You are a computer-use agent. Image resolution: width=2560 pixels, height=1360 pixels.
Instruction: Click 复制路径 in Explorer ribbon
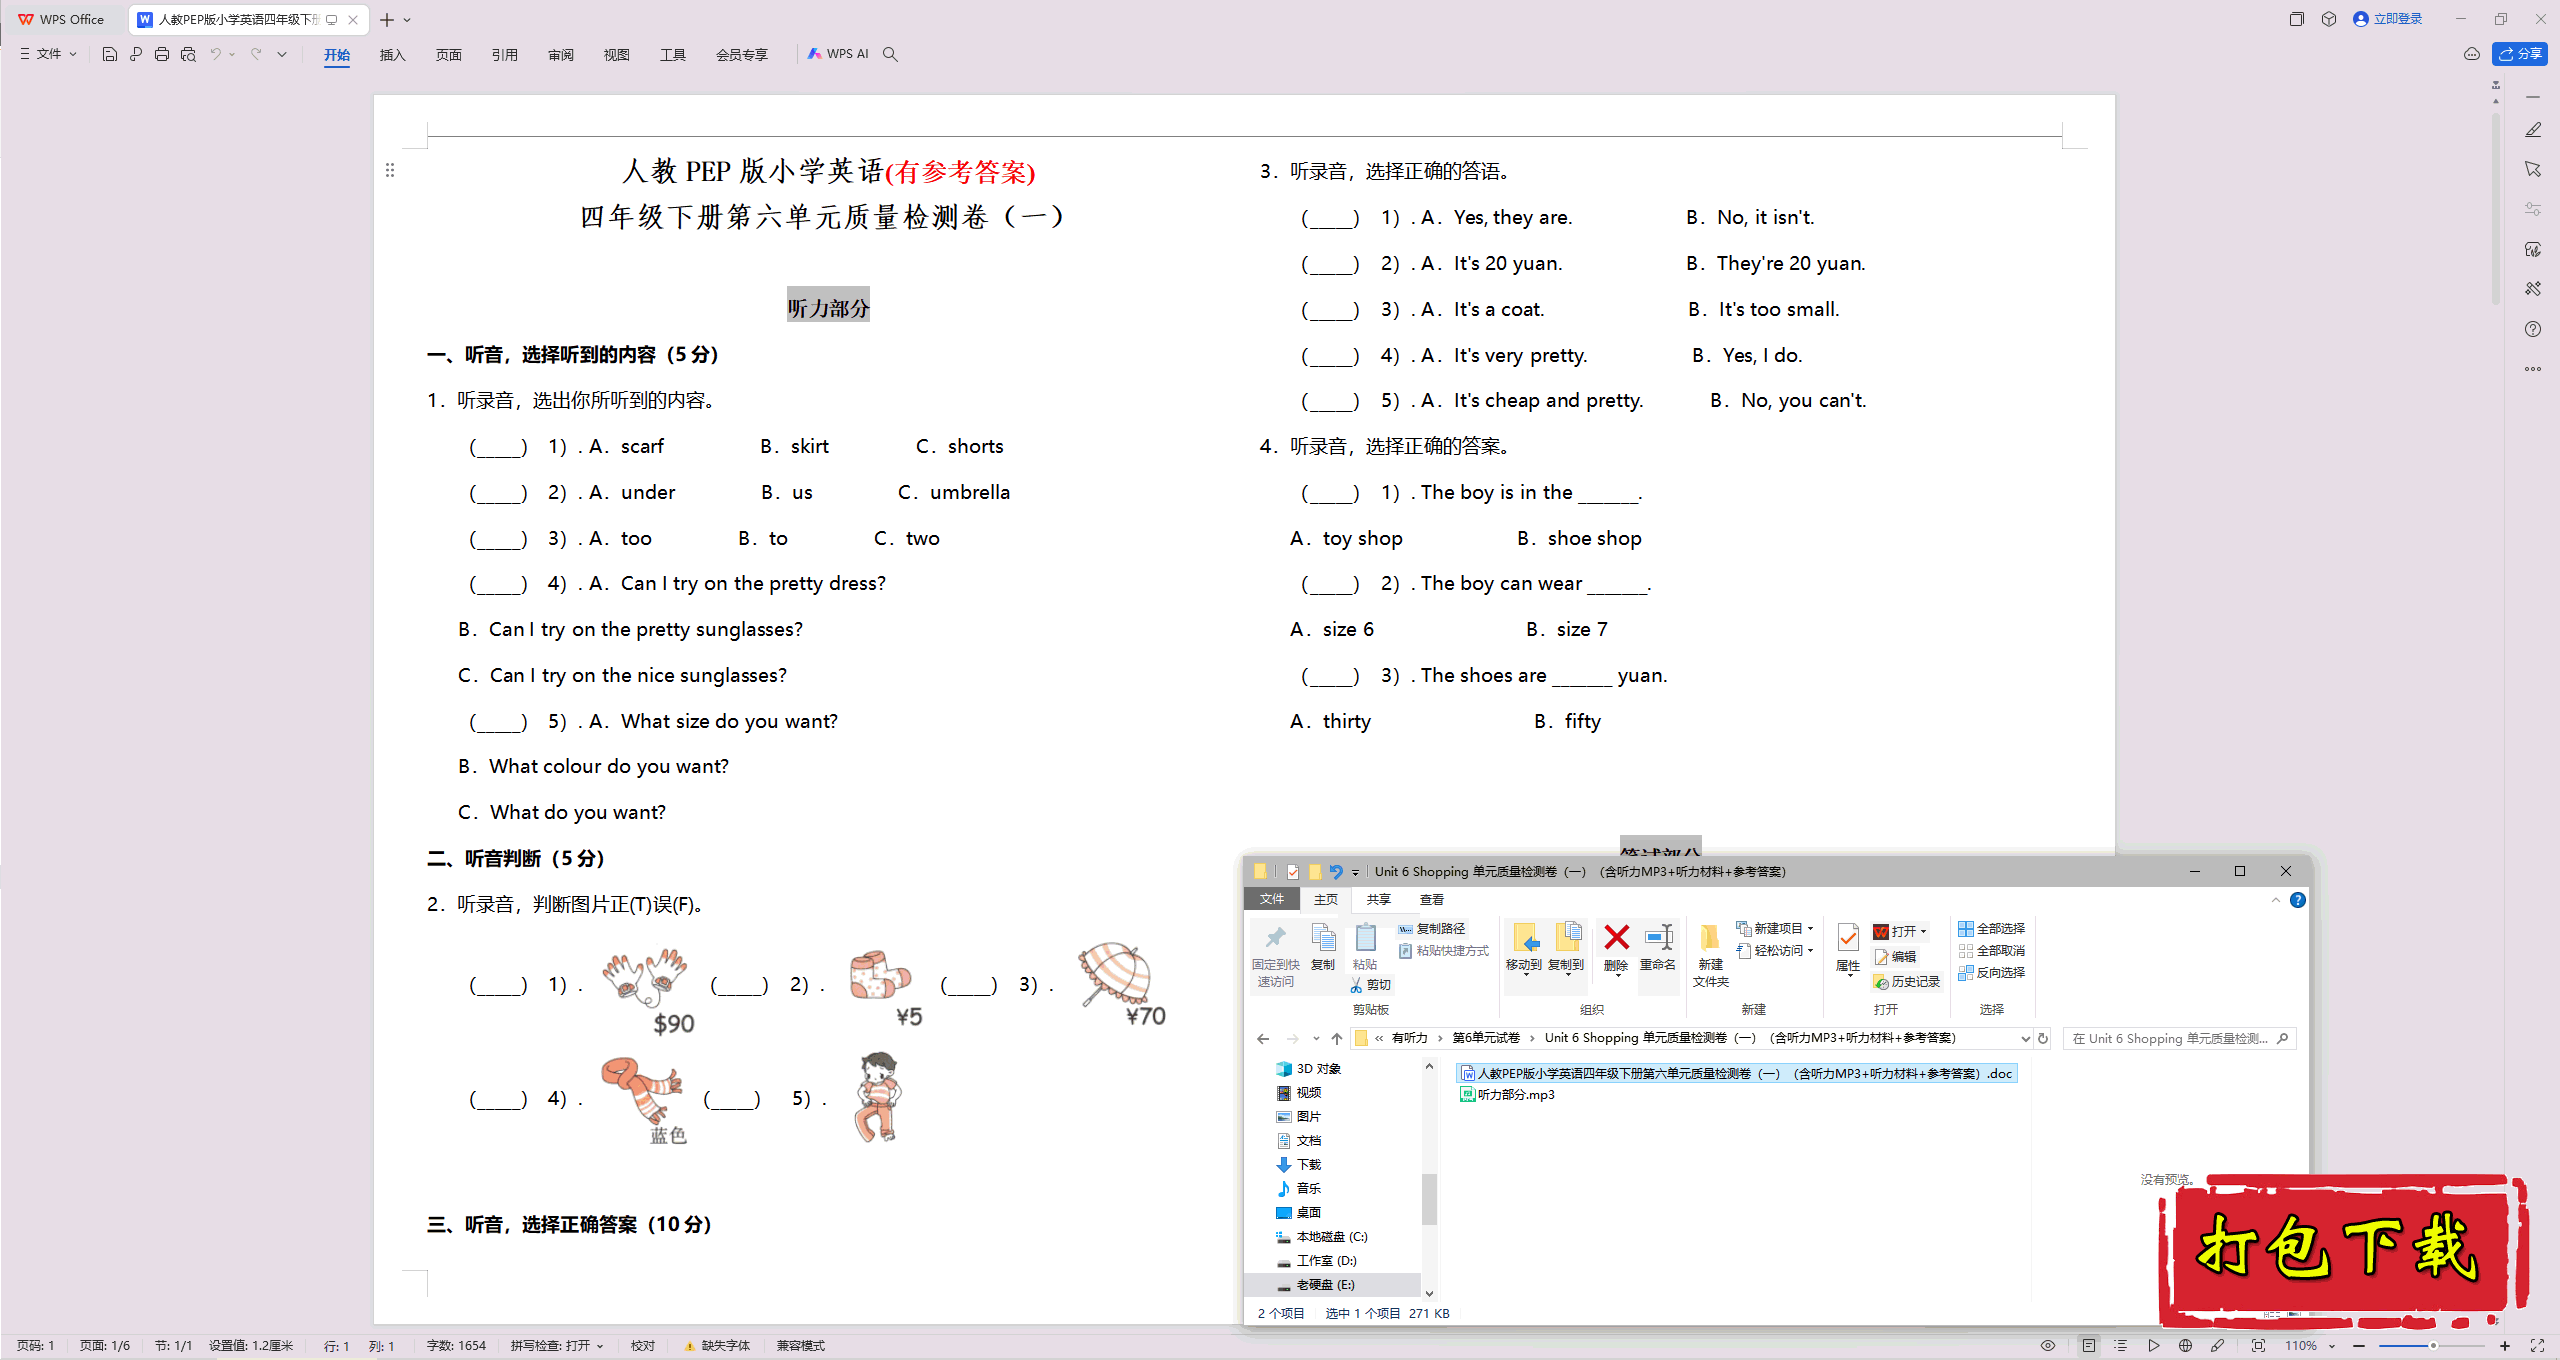(1432, 929)
